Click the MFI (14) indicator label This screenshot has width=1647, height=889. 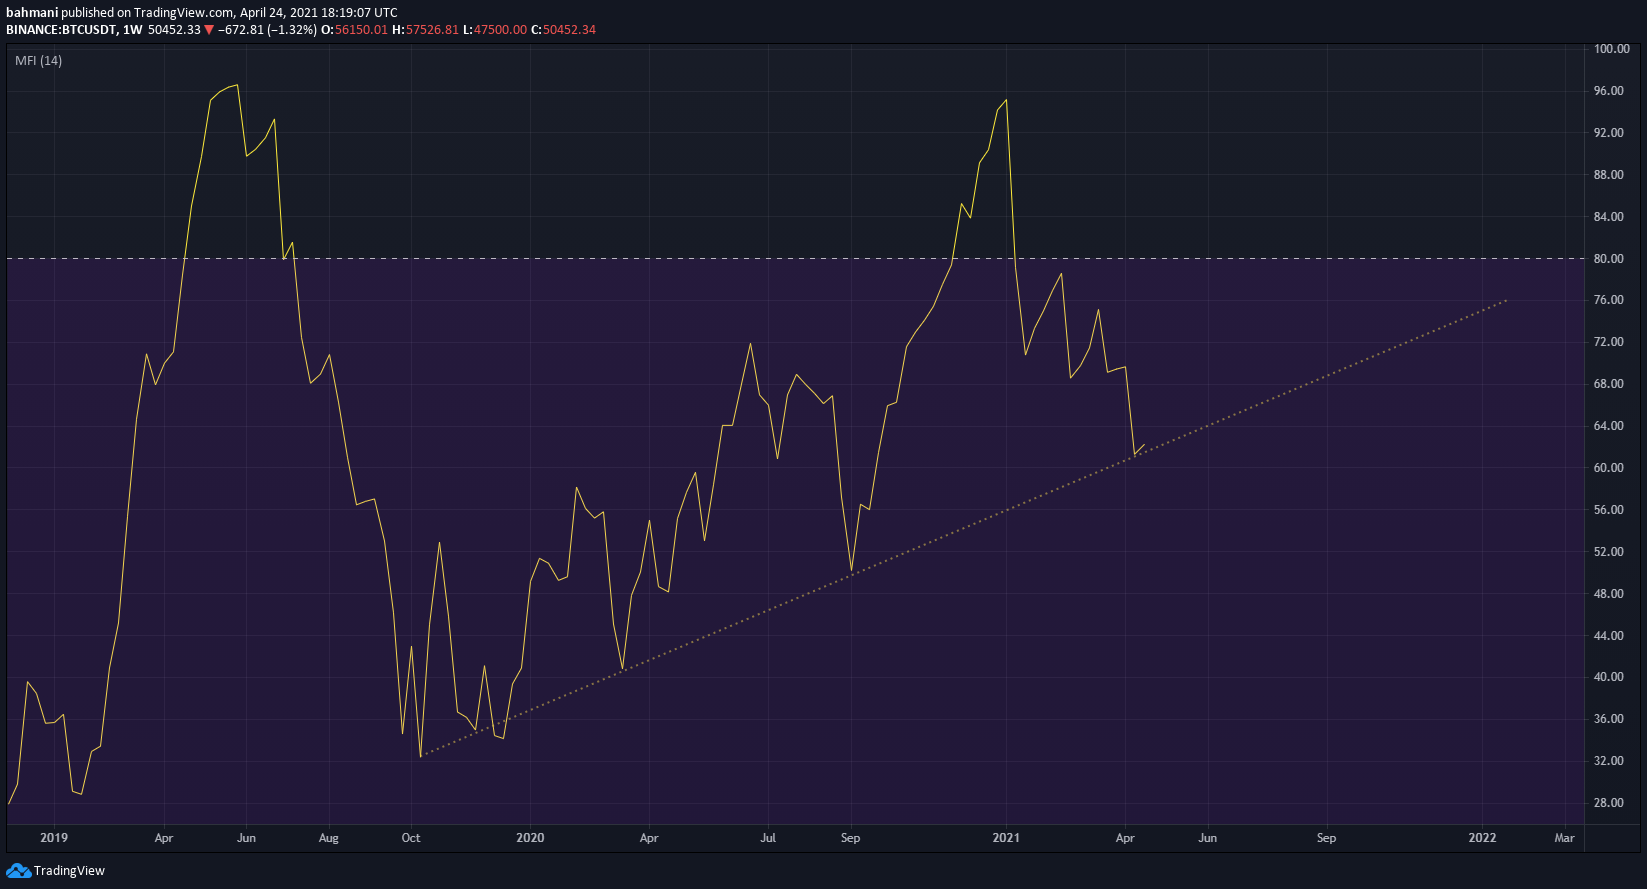click(38, 61)
